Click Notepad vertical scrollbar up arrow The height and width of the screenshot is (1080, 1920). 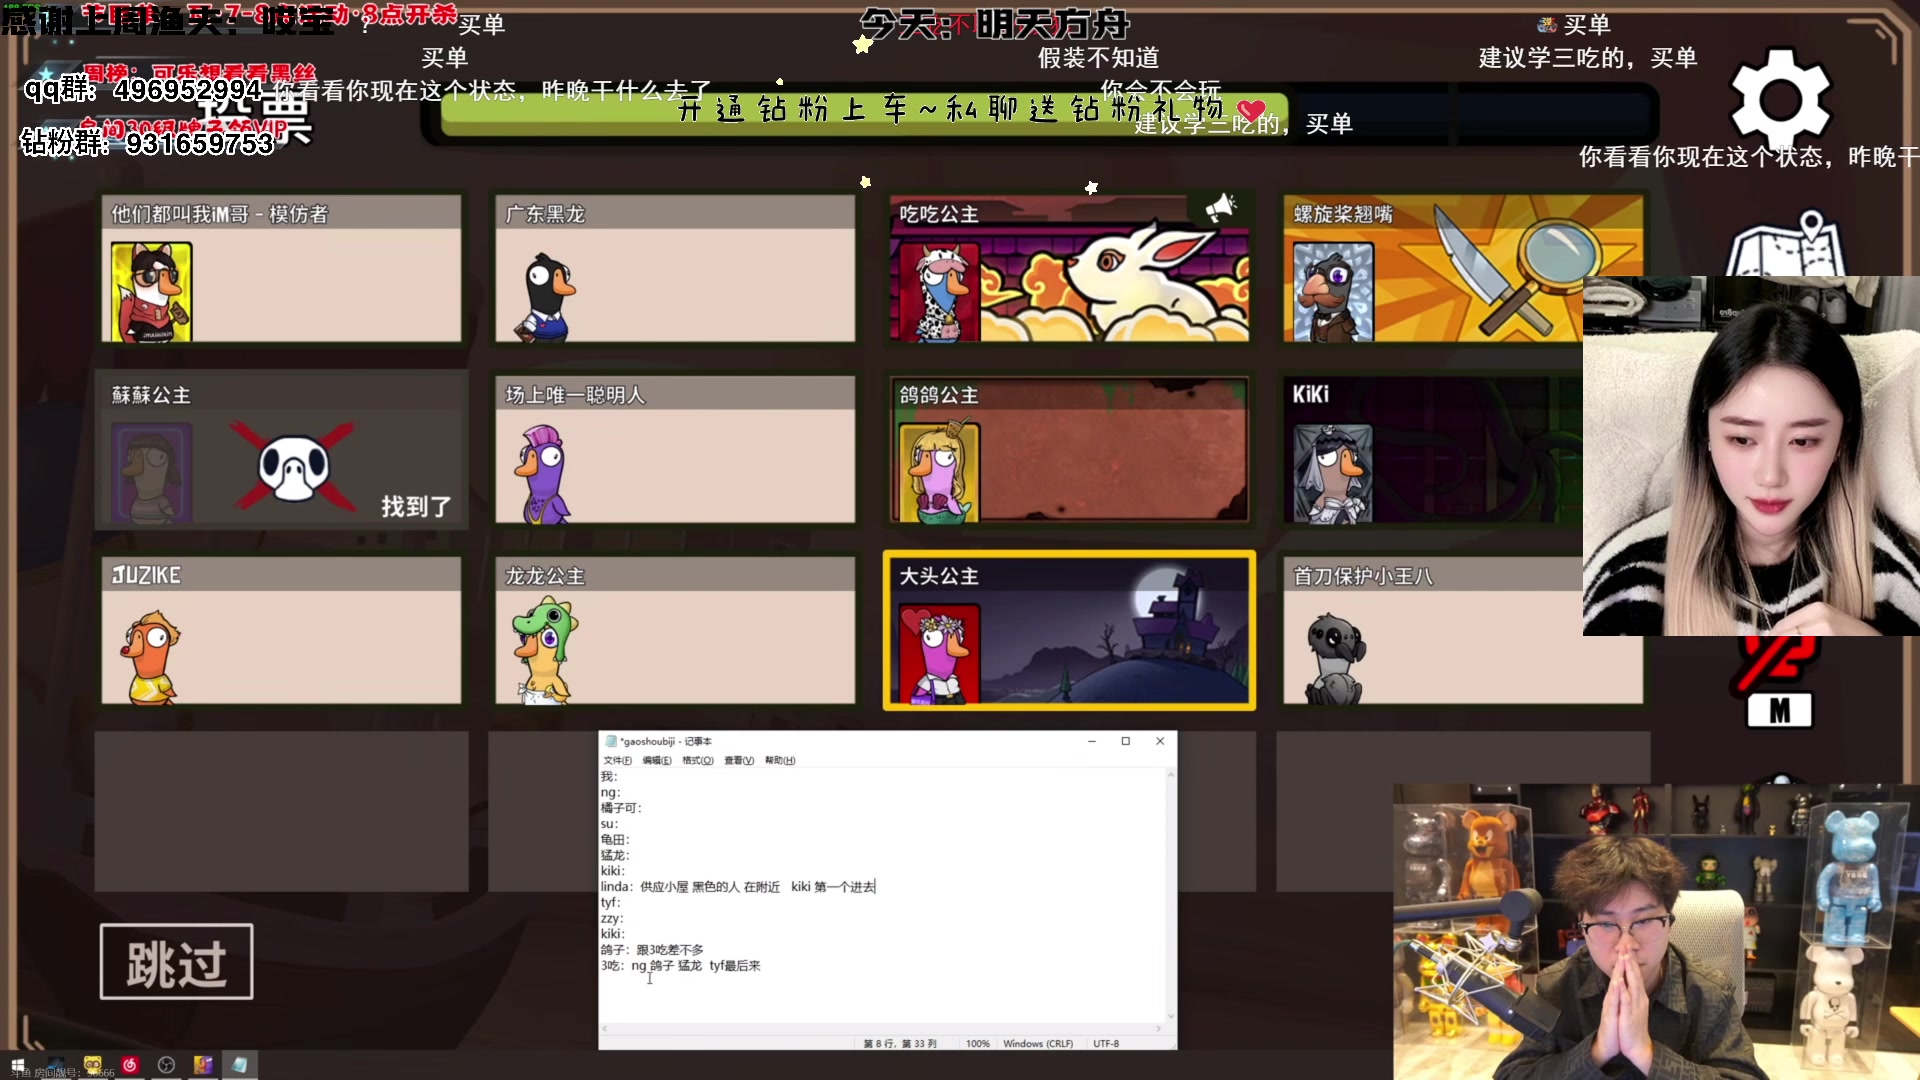point(1170,775)
